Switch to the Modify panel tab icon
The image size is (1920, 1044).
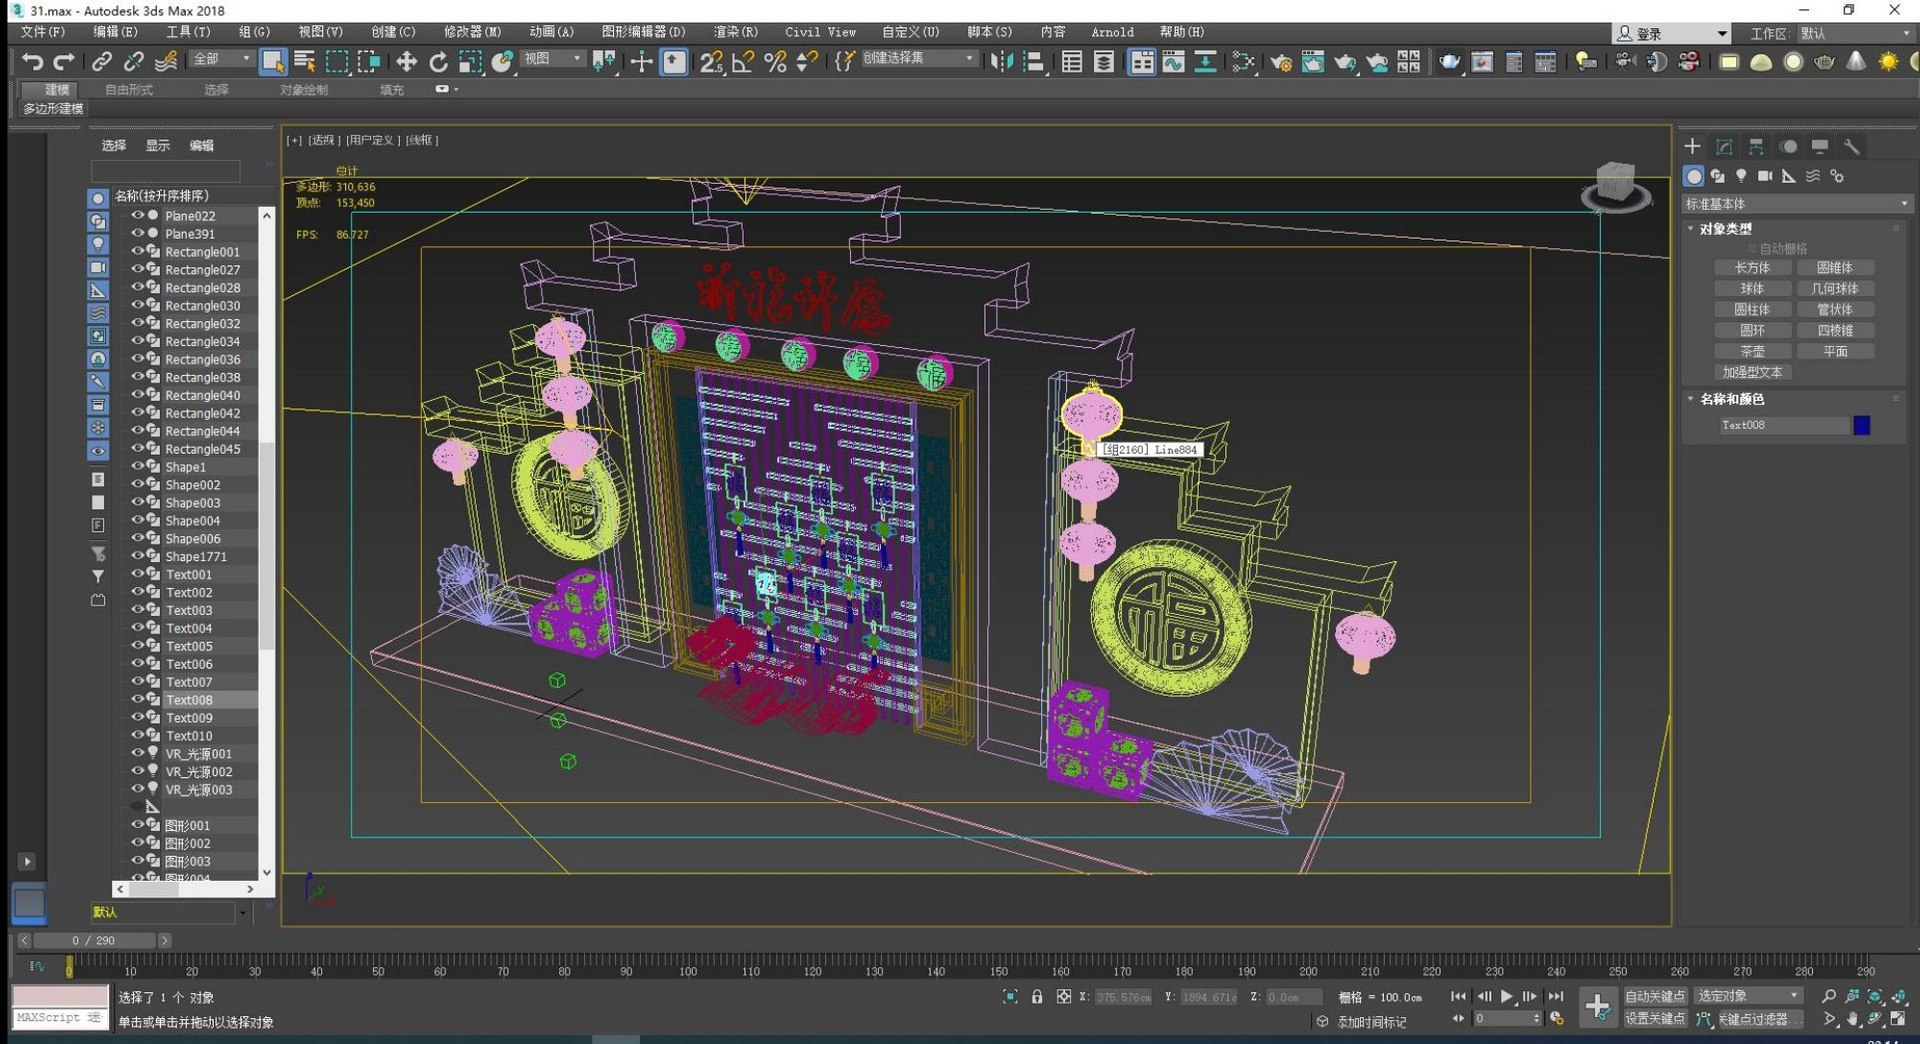point(1724,147)
